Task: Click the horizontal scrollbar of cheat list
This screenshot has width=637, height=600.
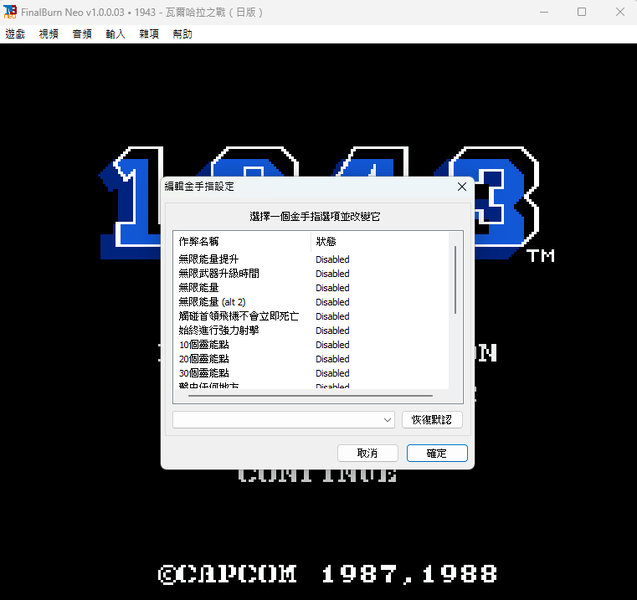Action: coord(311,395)
